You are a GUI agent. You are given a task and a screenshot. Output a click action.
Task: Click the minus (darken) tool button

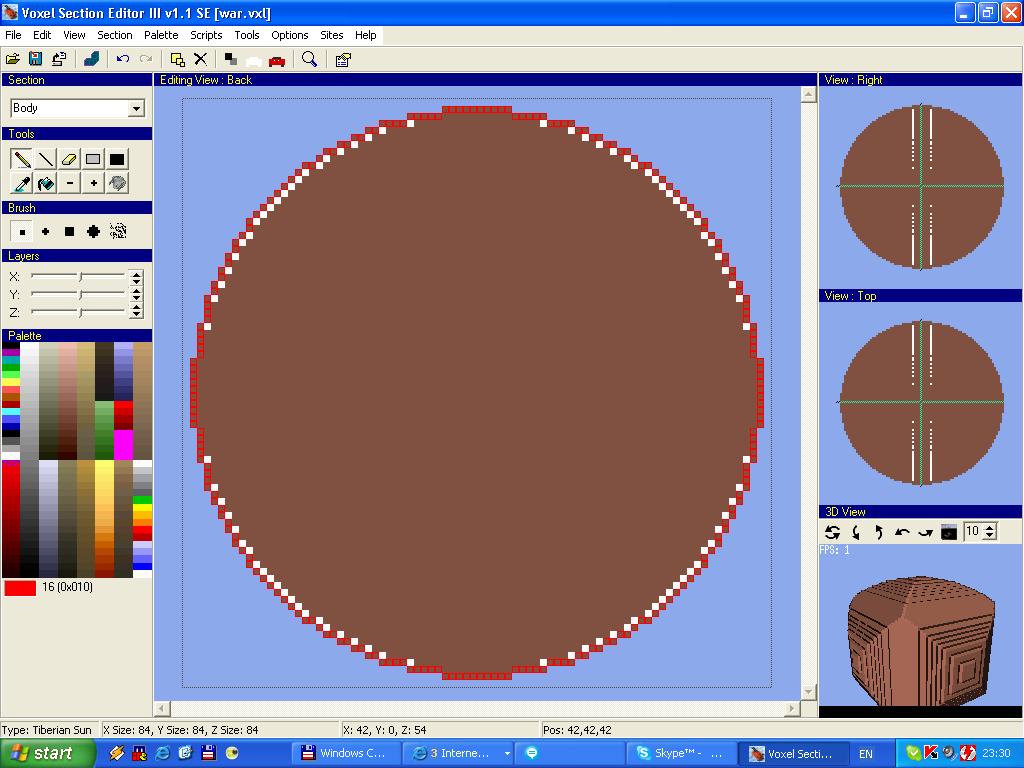(69, 183)
